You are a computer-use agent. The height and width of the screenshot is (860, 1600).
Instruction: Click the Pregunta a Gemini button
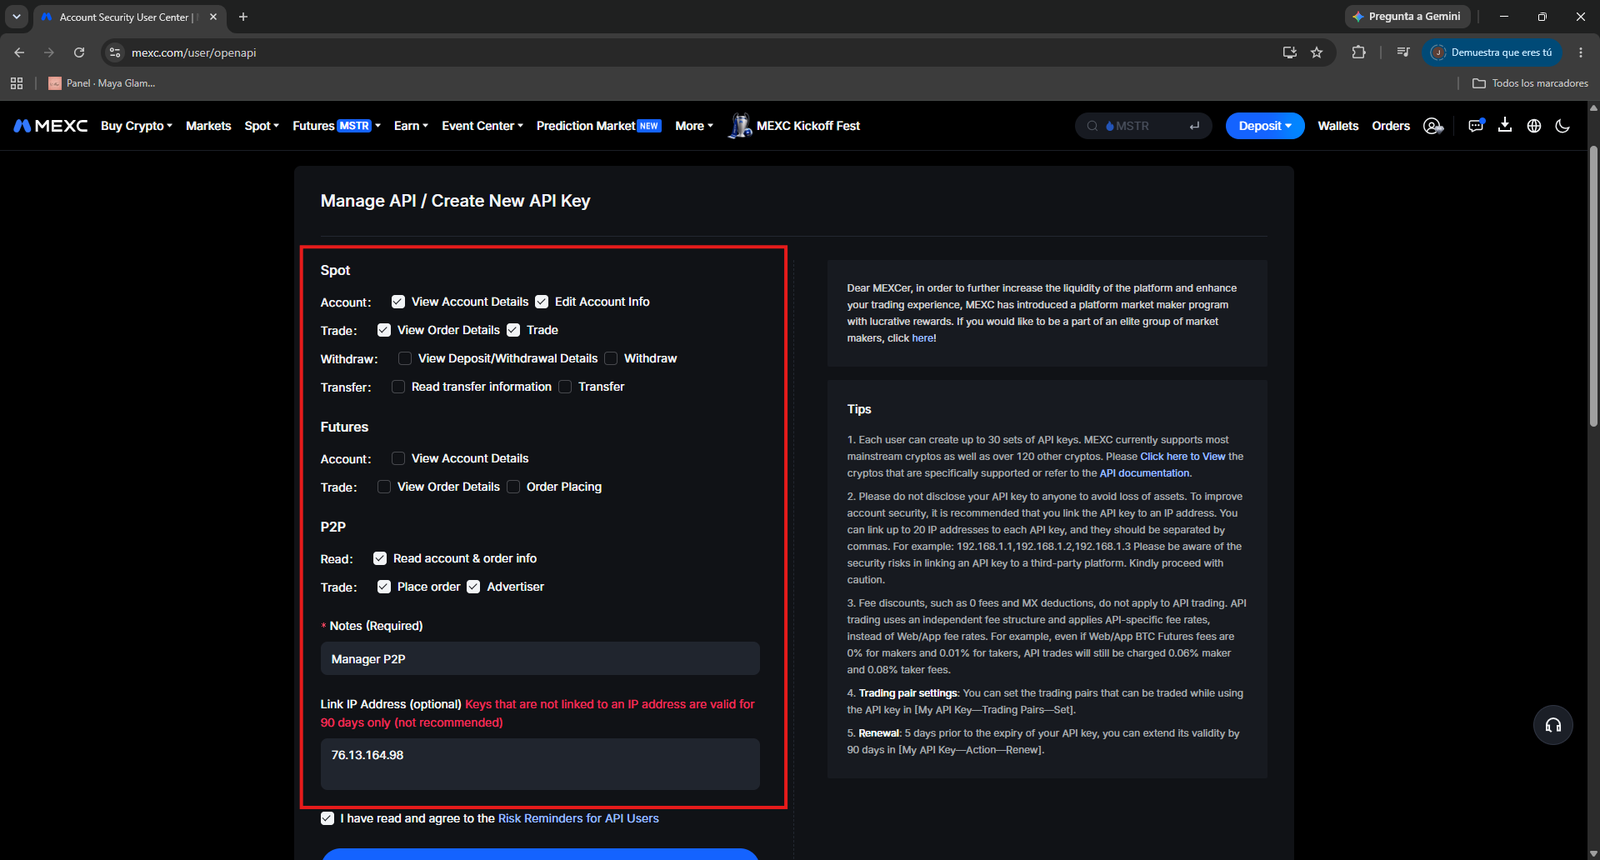[x=1407, y=17]
